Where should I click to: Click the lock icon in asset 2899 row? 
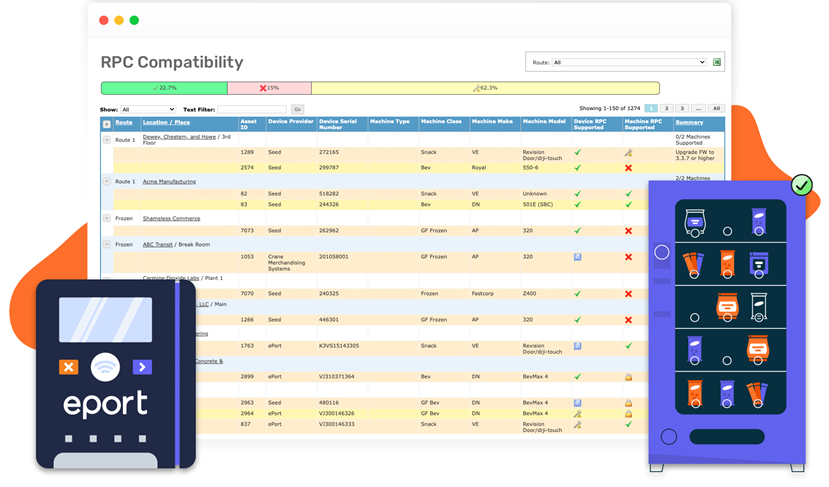628,377
